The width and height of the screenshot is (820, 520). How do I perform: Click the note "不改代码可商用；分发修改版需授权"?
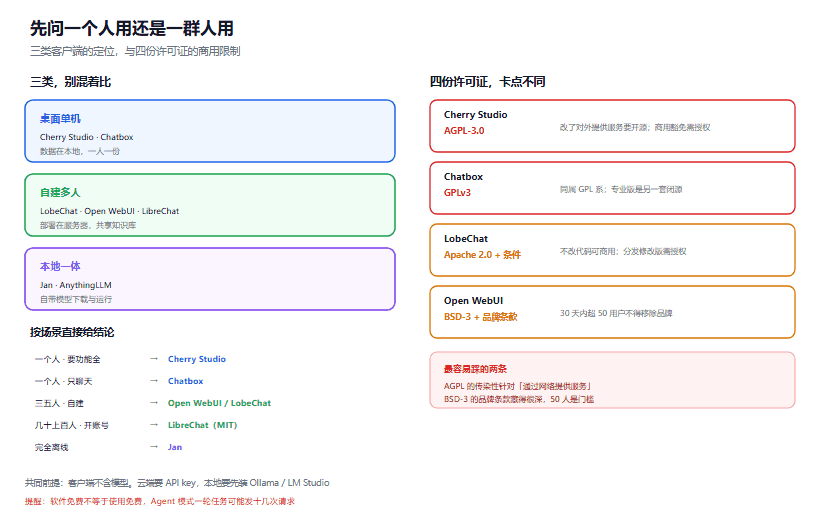(x=623, y=252)
